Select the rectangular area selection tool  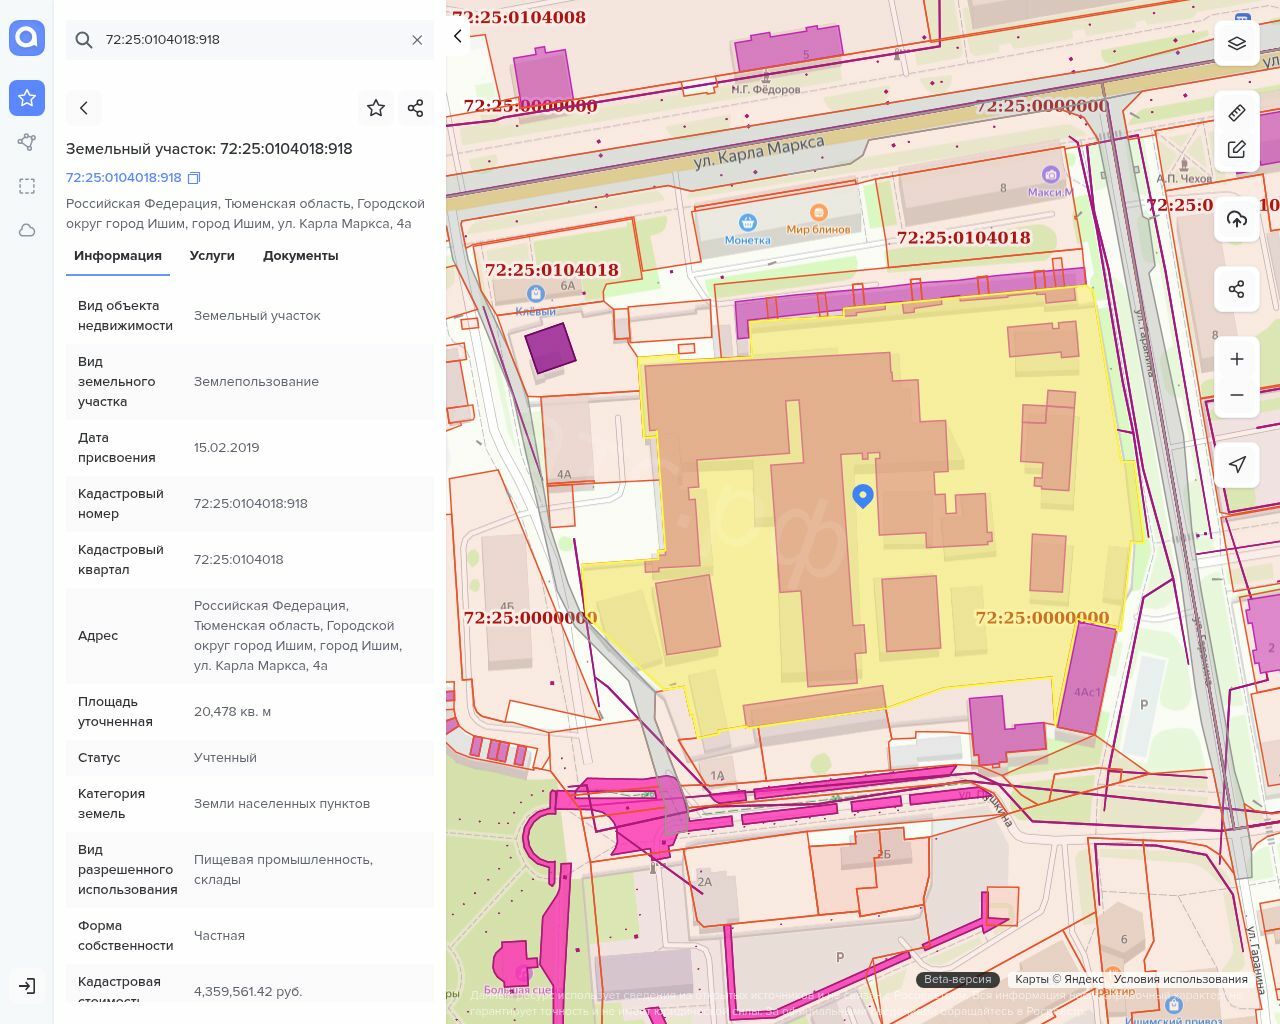pos(27,186)
